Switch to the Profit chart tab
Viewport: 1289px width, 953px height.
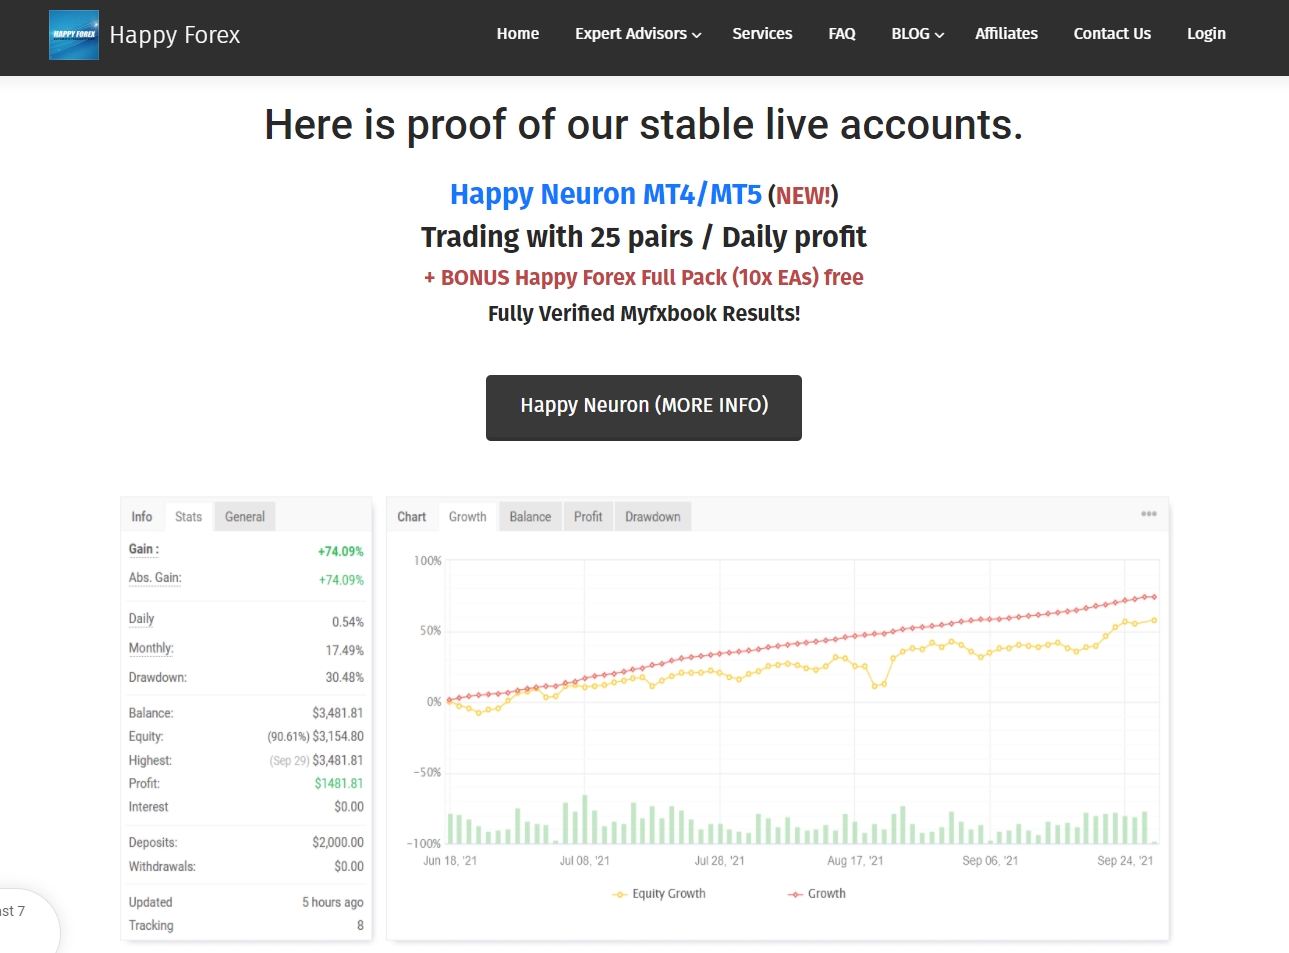click(x=588, y=517)
